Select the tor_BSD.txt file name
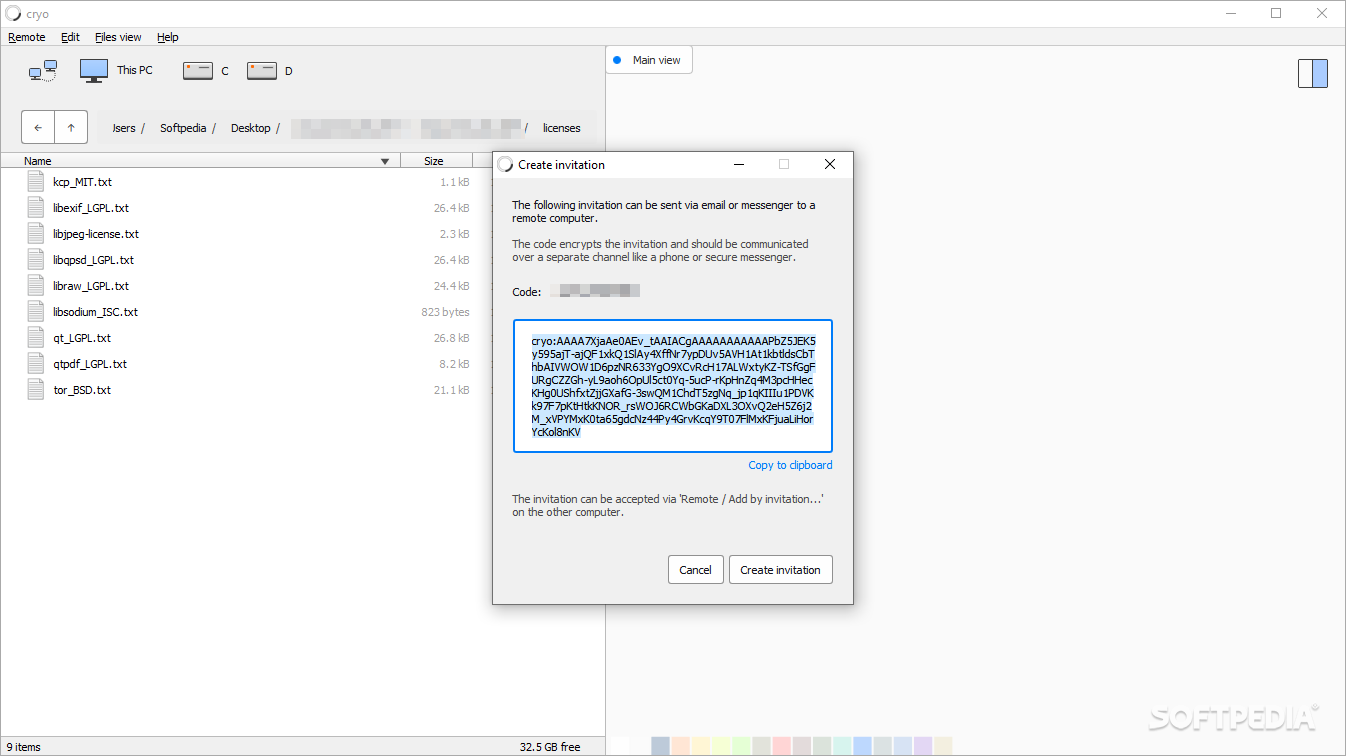 tap(82, 390)
